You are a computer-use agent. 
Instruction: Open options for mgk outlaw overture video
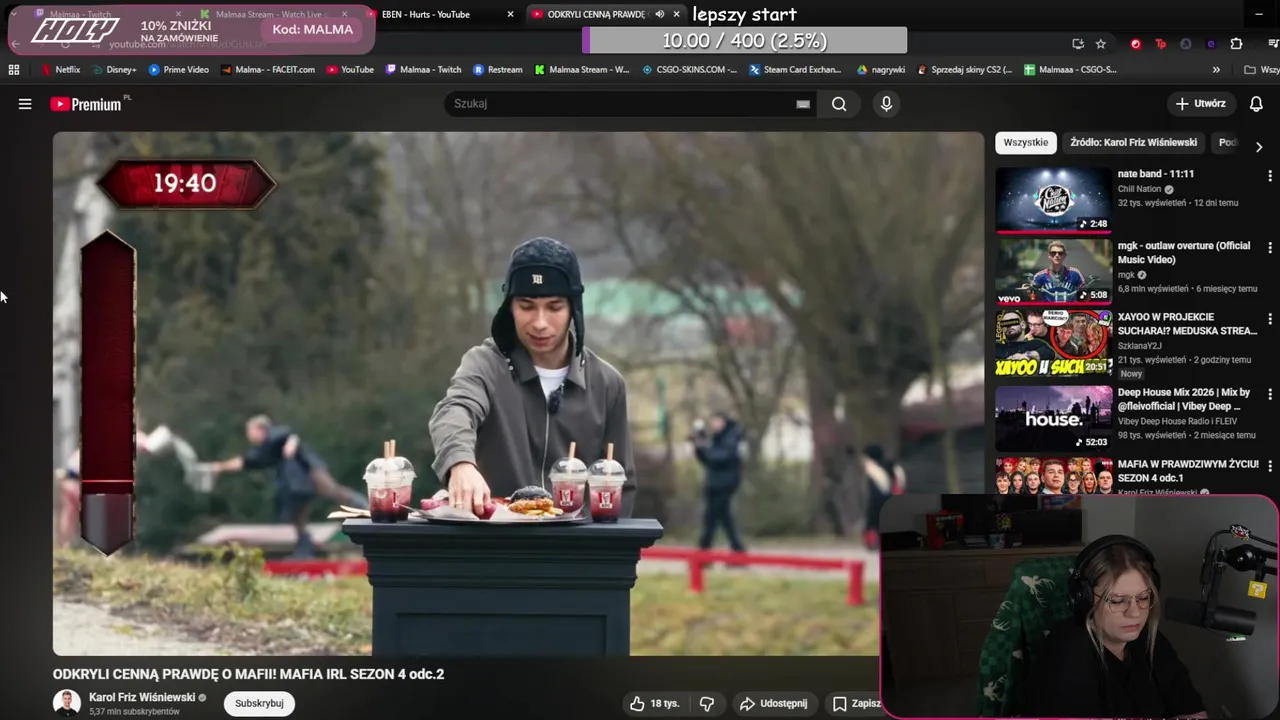point(1270,247)
